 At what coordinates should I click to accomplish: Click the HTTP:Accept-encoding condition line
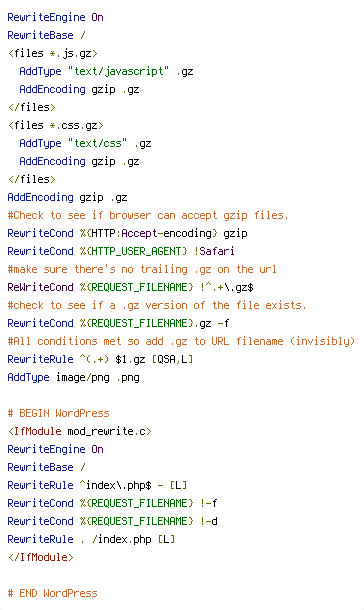127,233
